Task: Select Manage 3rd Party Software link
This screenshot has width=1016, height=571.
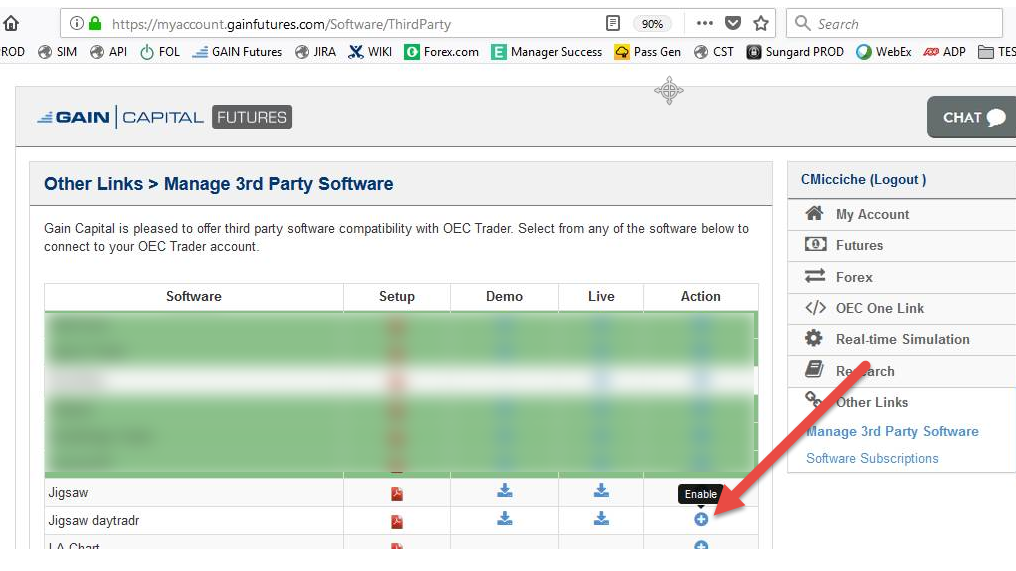Action: 892,431
